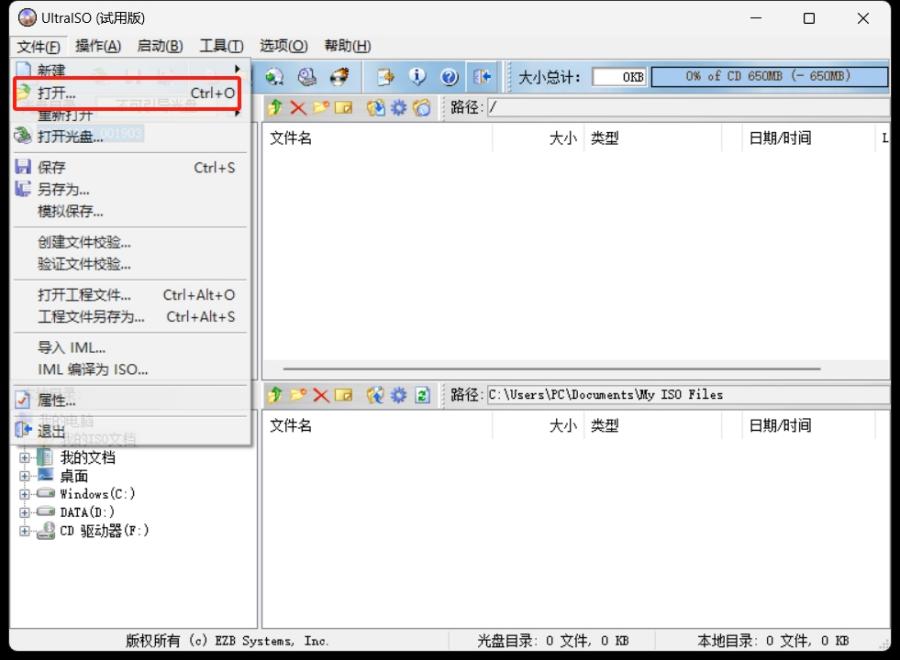The height and width of the screenshot is (660, 900).
Task: Click the floppy disk icon beside 保存
Action: coord(23,167)
